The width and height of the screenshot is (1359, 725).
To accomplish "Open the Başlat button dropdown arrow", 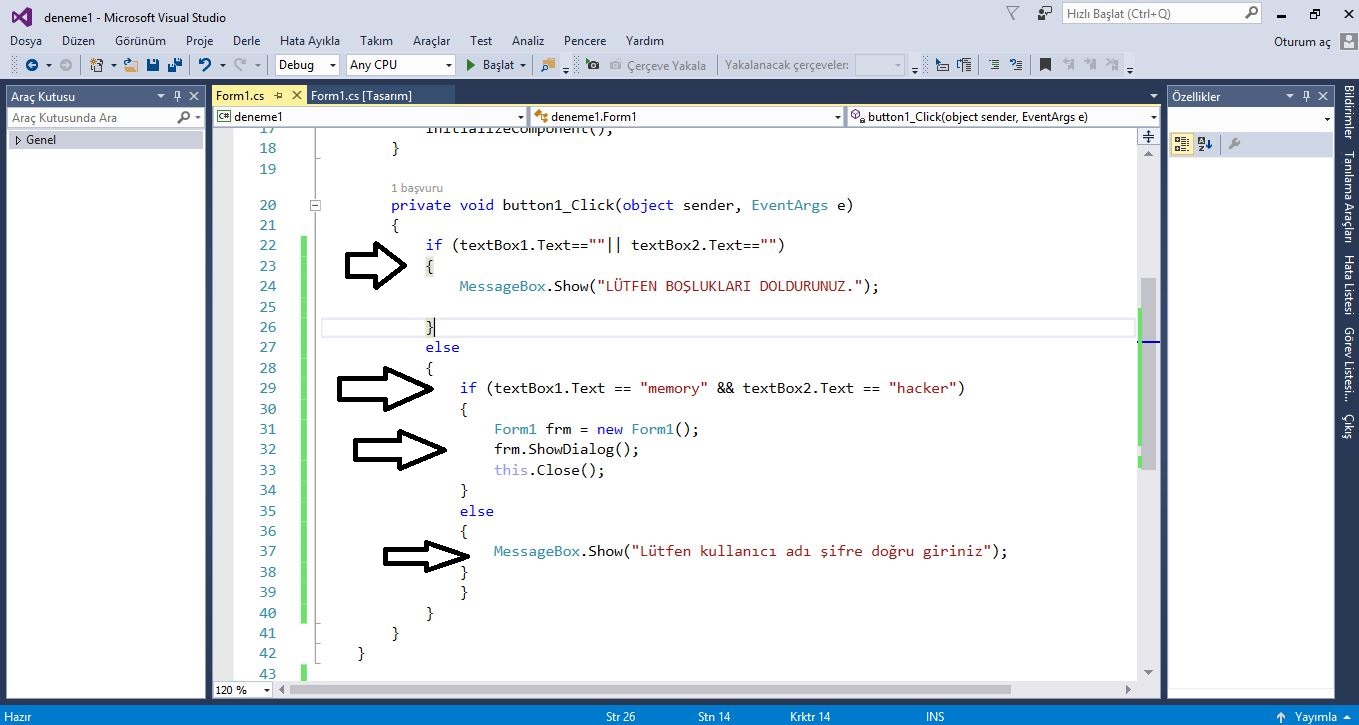I will (x=524, y=65).
